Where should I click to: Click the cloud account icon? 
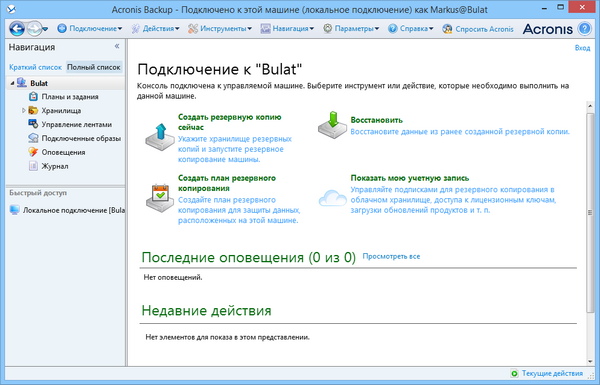coord(333,198)
